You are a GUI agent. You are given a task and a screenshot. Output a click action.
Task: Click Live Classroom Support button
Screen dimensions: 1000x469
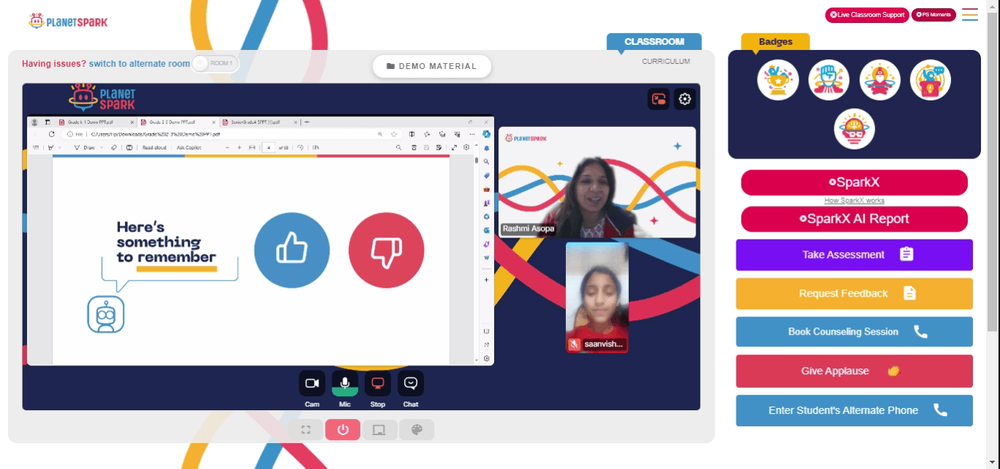[867, 15]
